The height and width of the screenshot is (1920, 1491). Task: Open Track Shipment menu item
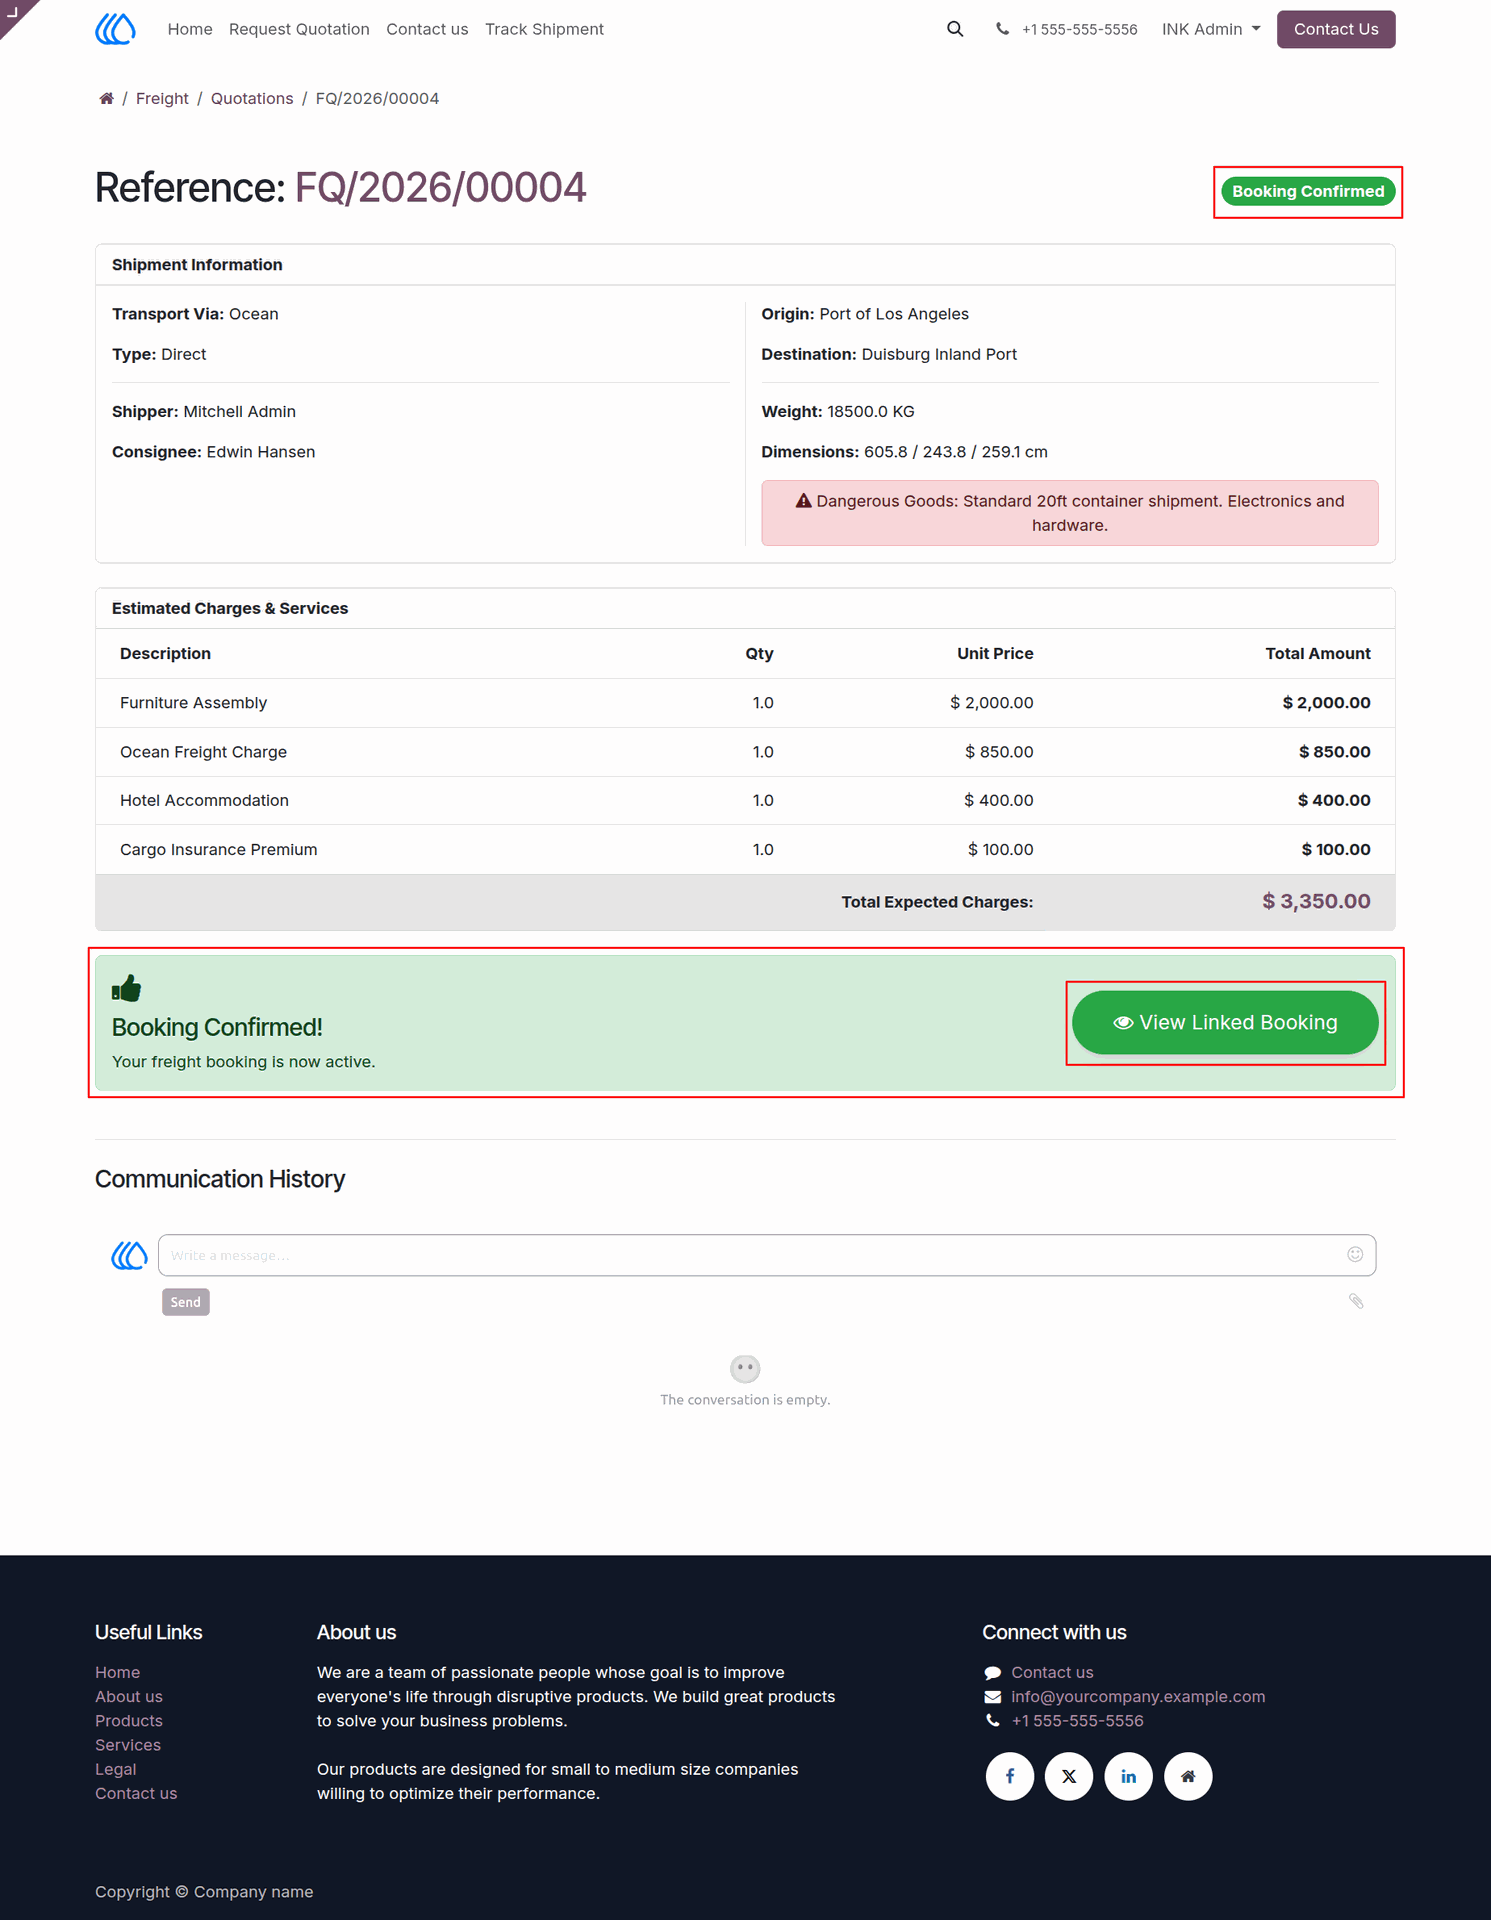coord(544,29)
